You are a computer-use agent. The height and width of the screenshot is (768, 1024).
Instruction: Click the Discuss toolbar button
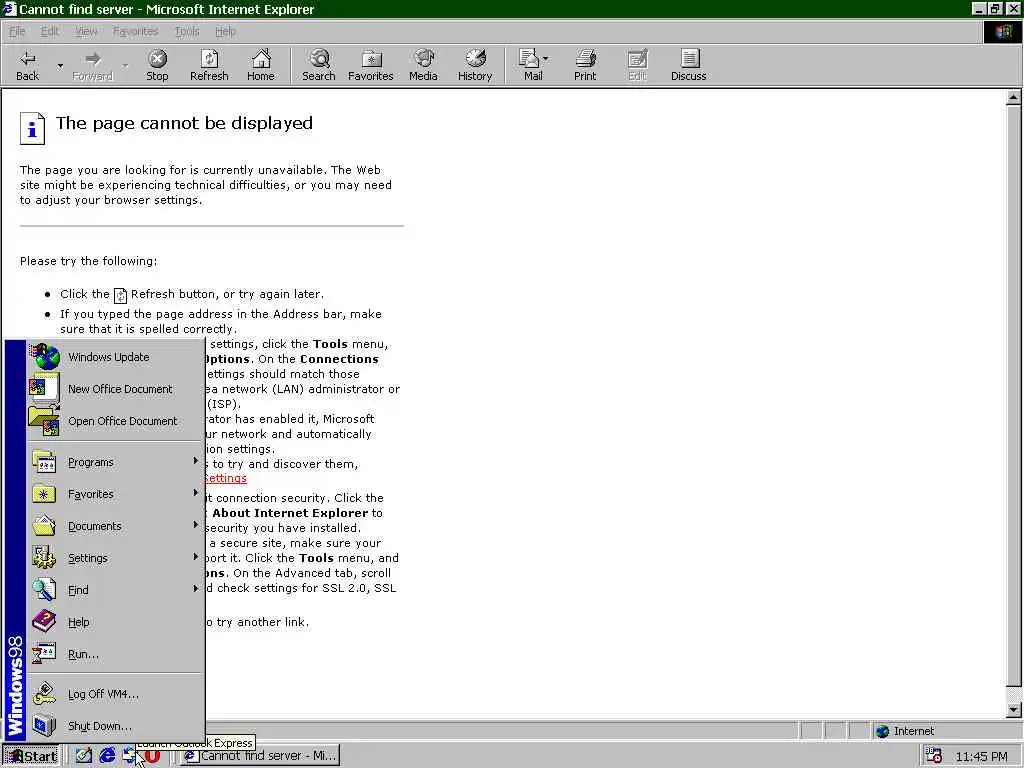pyautogui.click(x=688, y=65)
